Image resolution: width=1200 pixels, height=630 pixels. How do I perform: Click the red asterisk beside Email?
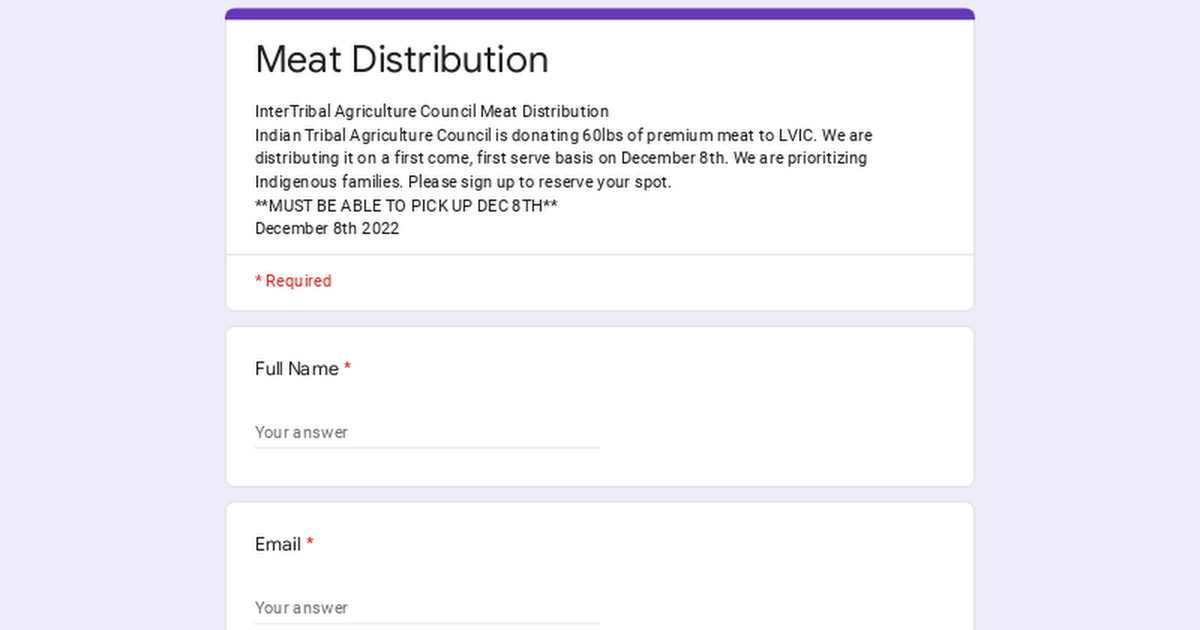pos(310,545)
